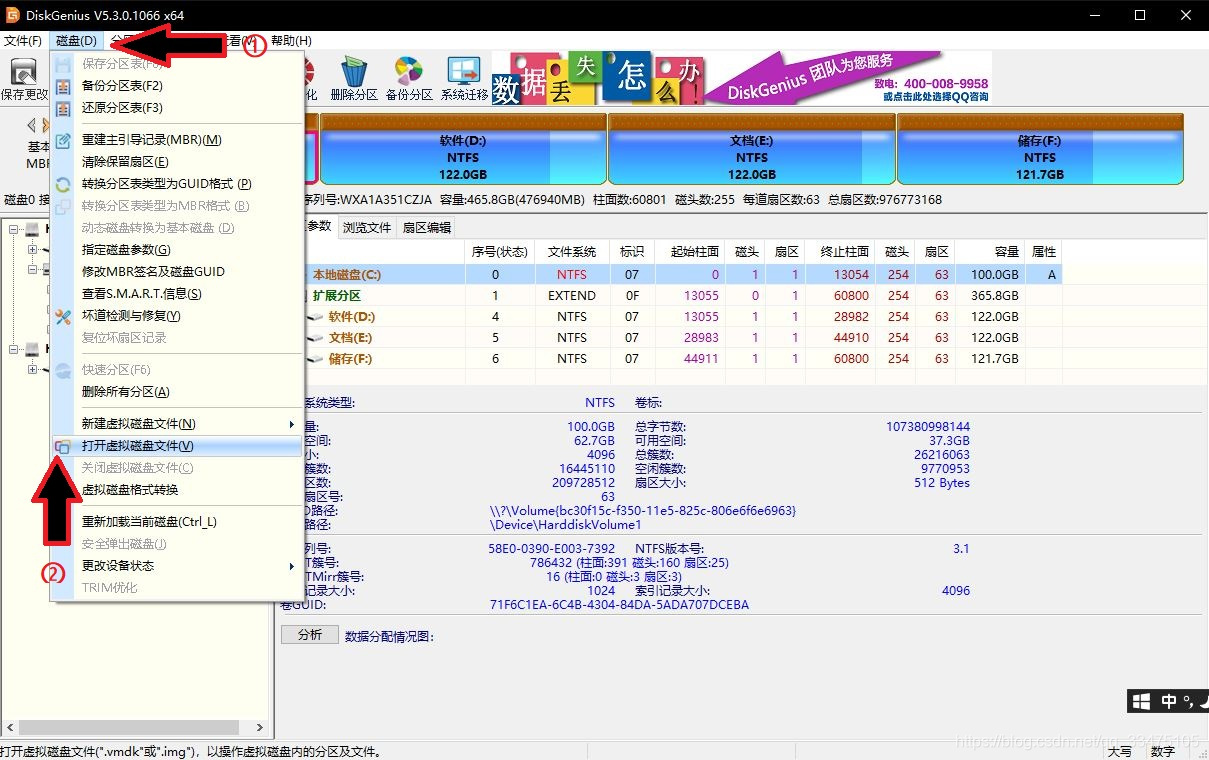1209x760 pixels.
Task: Choose 重新加载当前磁盘(Ctrl_L) entry
Action: [176, 522]
